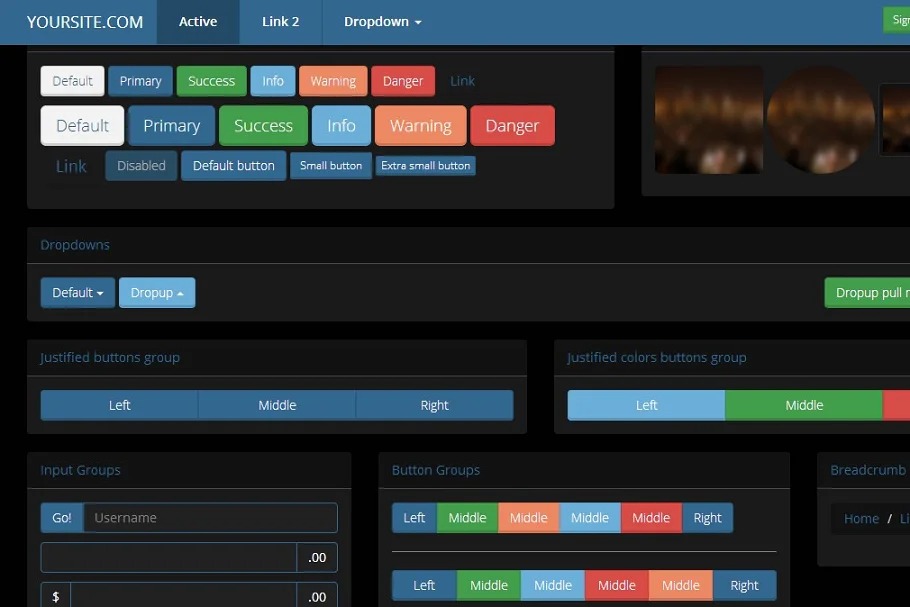Type in the Username input field
This screenshot has height=607, width=910.
pyautogui.click(x=210, y=518)
